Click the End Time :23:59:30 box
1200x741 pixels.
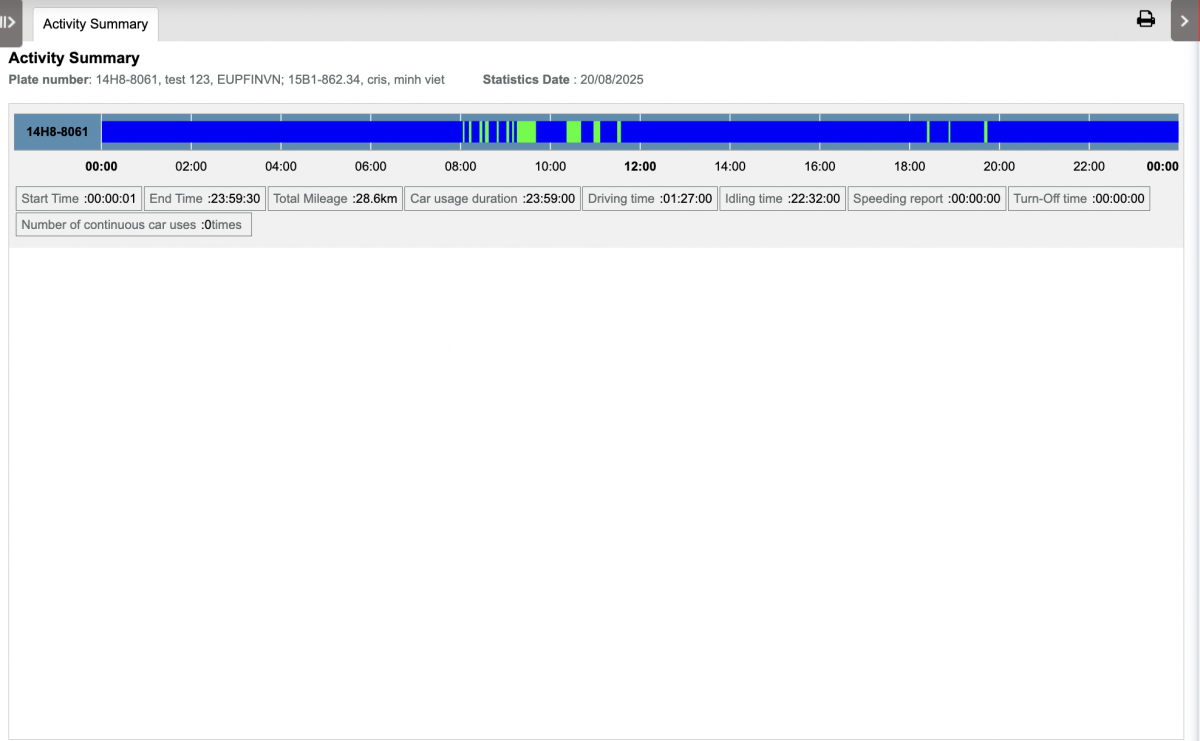tap(205, 199)
